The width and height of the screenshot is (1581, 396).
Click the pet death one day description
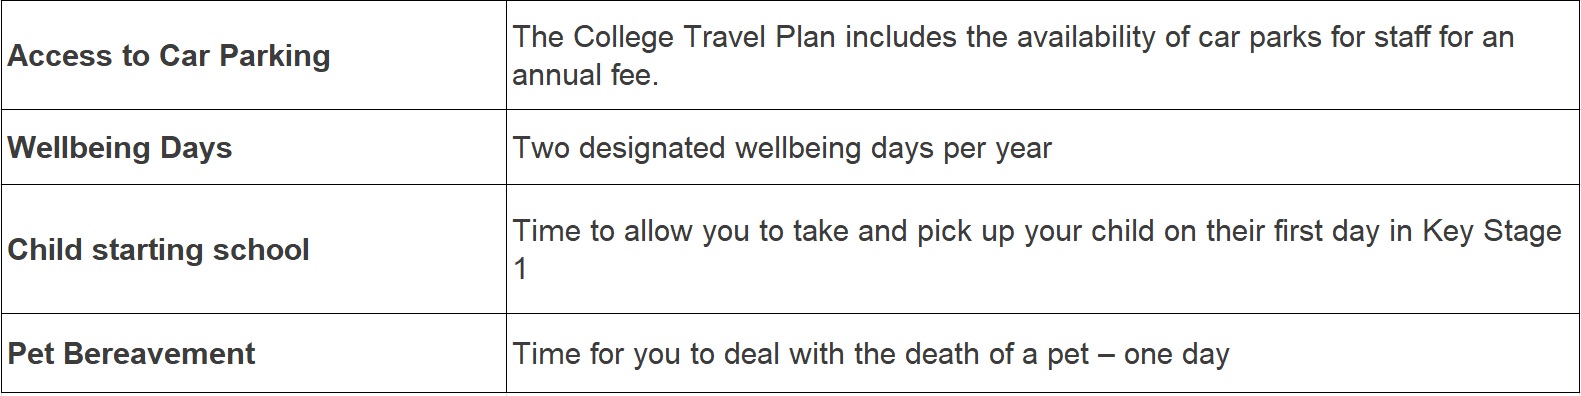(x=871, y=354)
